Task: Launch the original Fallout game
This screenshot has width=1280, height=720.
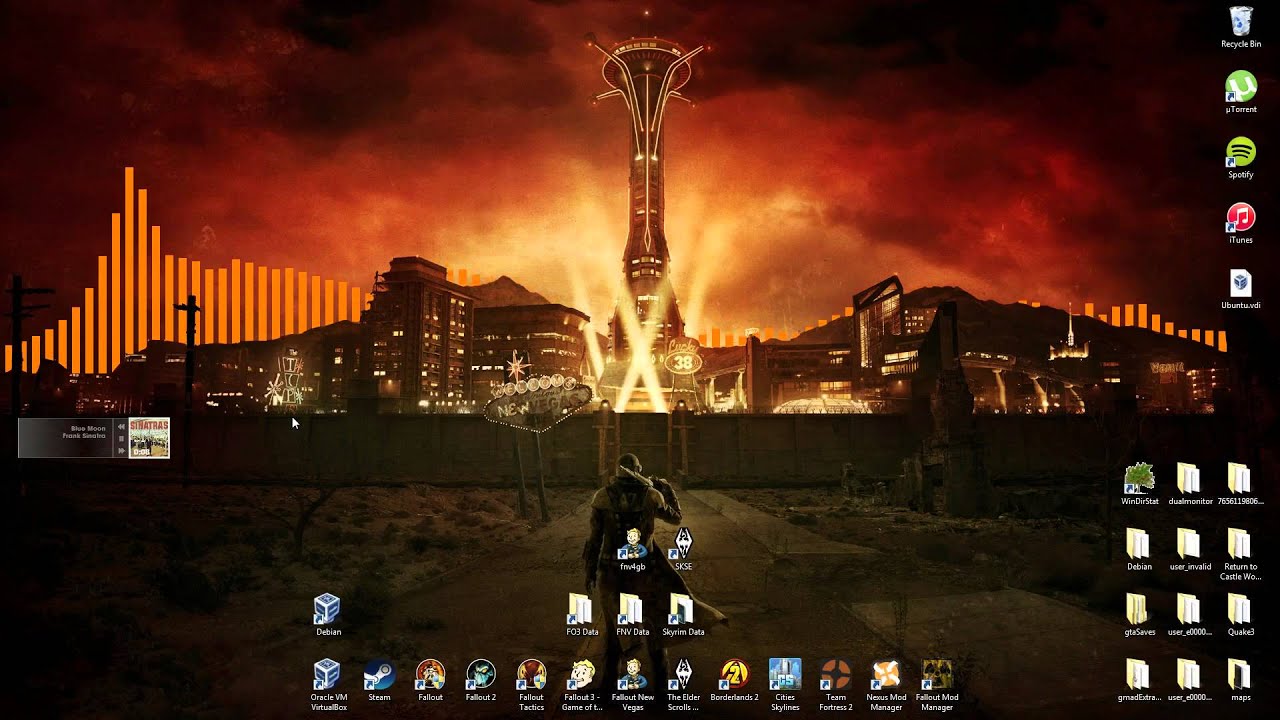Action: pos(430,680)
